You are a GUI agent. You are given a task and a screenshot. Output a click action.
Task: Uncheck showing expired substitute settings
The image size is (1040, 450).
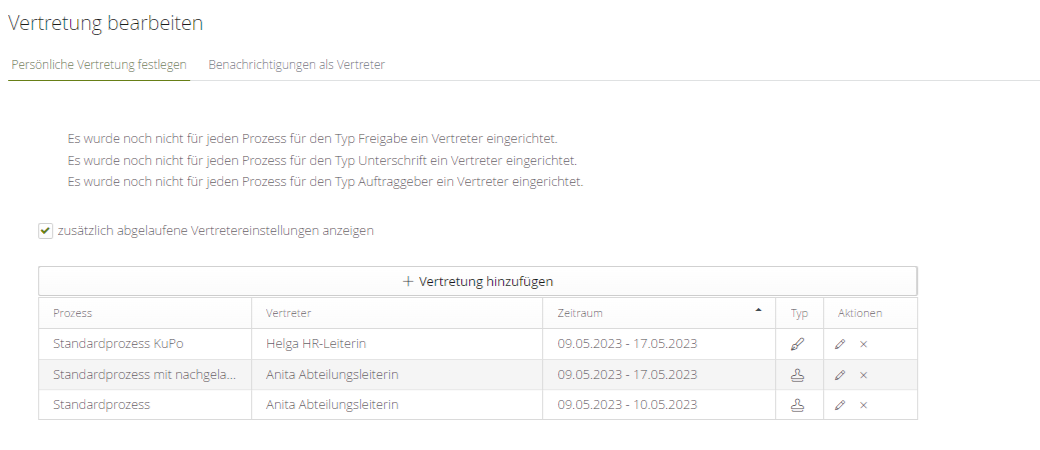click(45, 231)
